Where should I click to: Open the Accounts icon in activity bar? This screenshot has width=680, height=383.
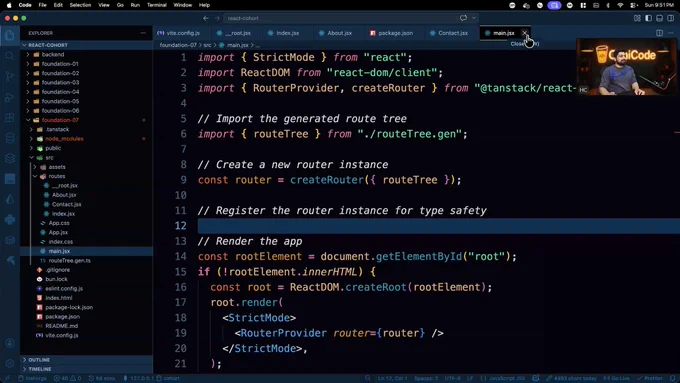tap(10, 343)
